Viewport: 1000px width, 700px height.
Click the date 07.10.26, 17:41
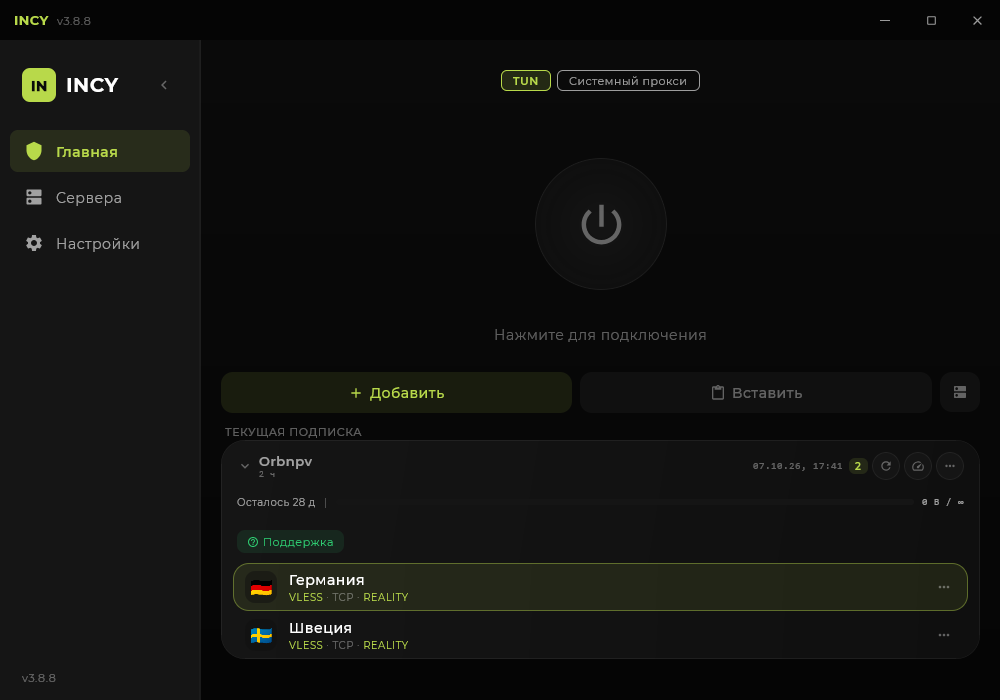click(797, 466)
